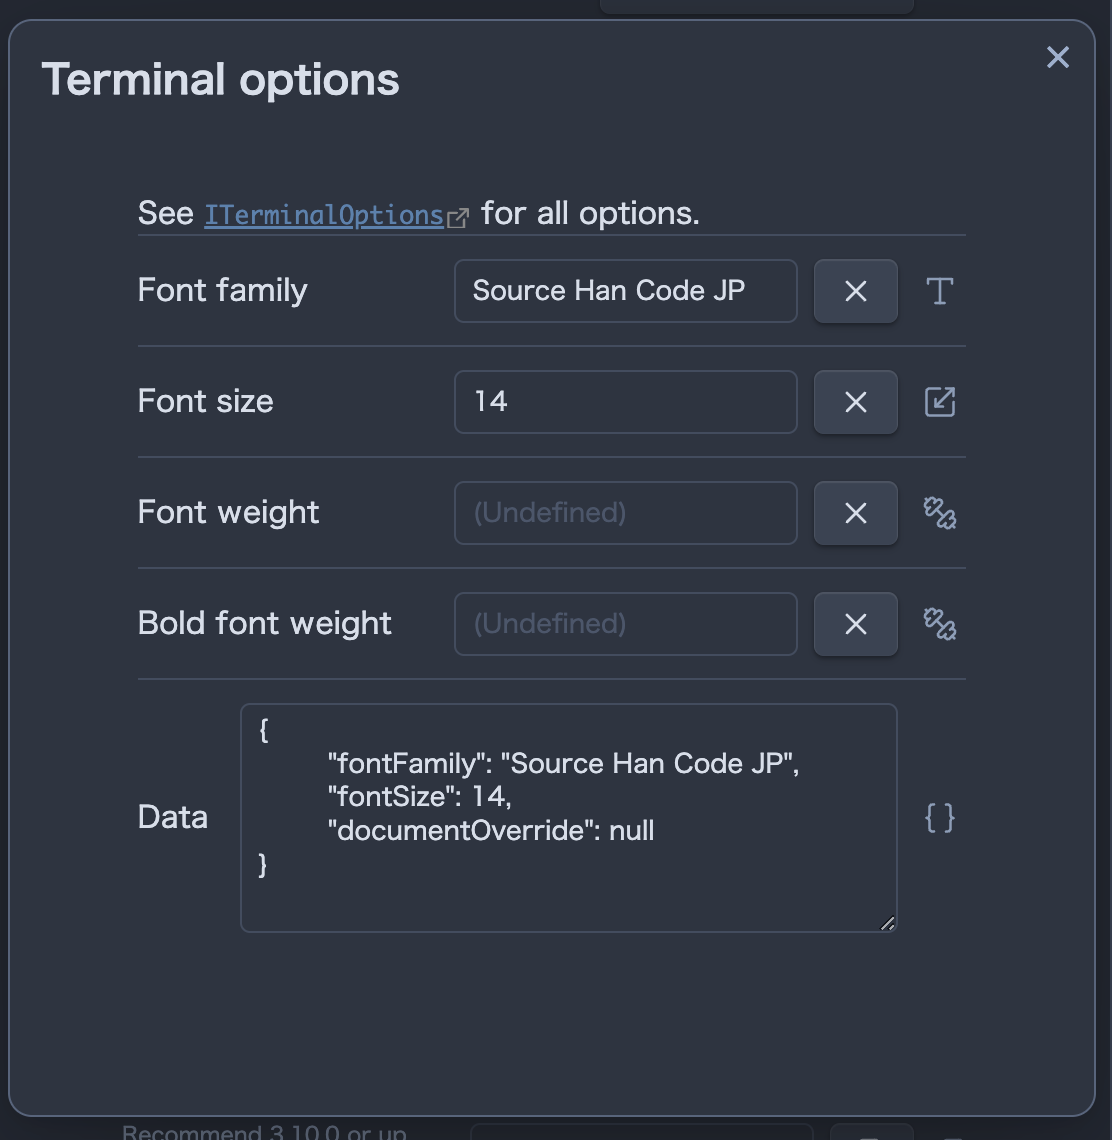Screen dimensions: 1112x1140
Task: Click the Font size input field
Action: [x=625, y=402]
